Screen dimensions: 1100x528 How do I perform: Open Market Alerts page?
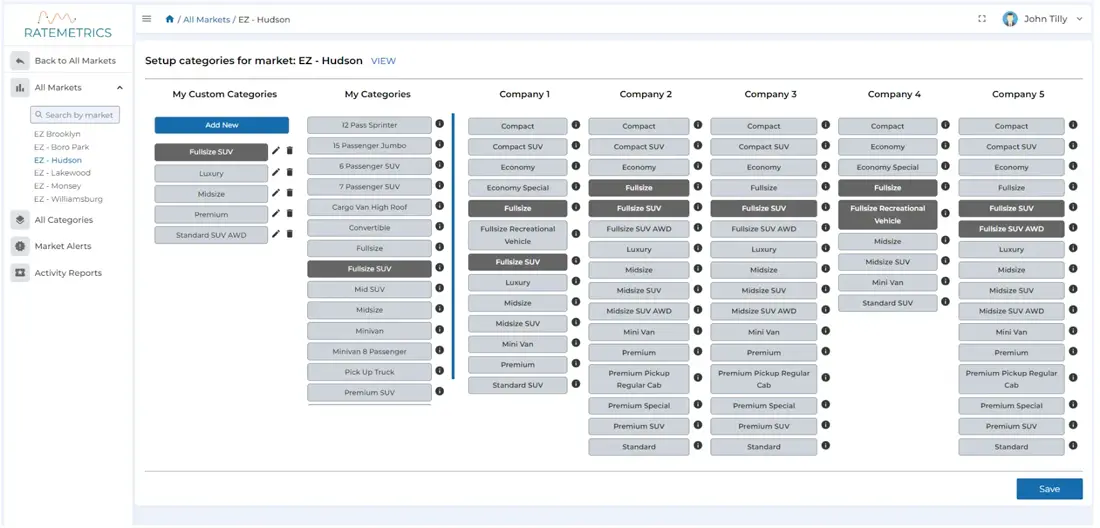tap(62, 246)
